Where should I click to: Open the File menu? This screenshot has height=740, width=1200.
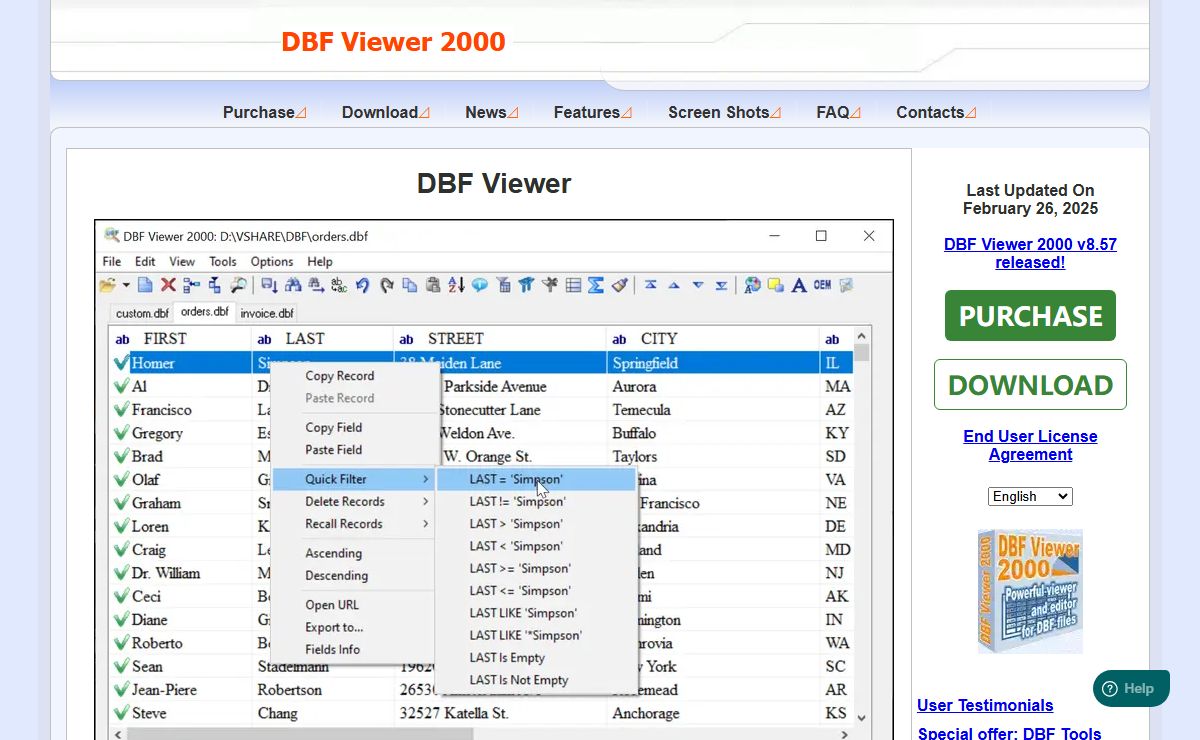(112, 261)
